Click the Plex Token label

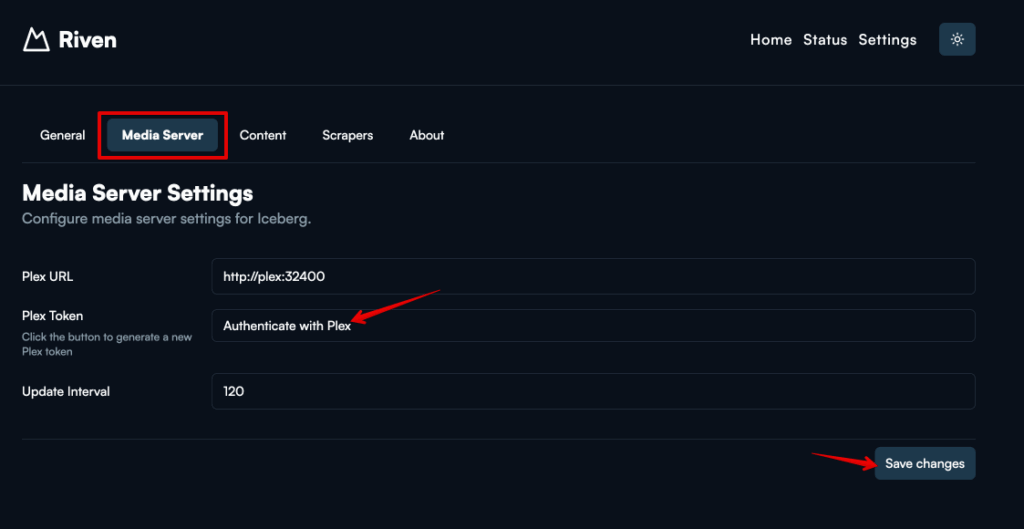pos(52,315)
